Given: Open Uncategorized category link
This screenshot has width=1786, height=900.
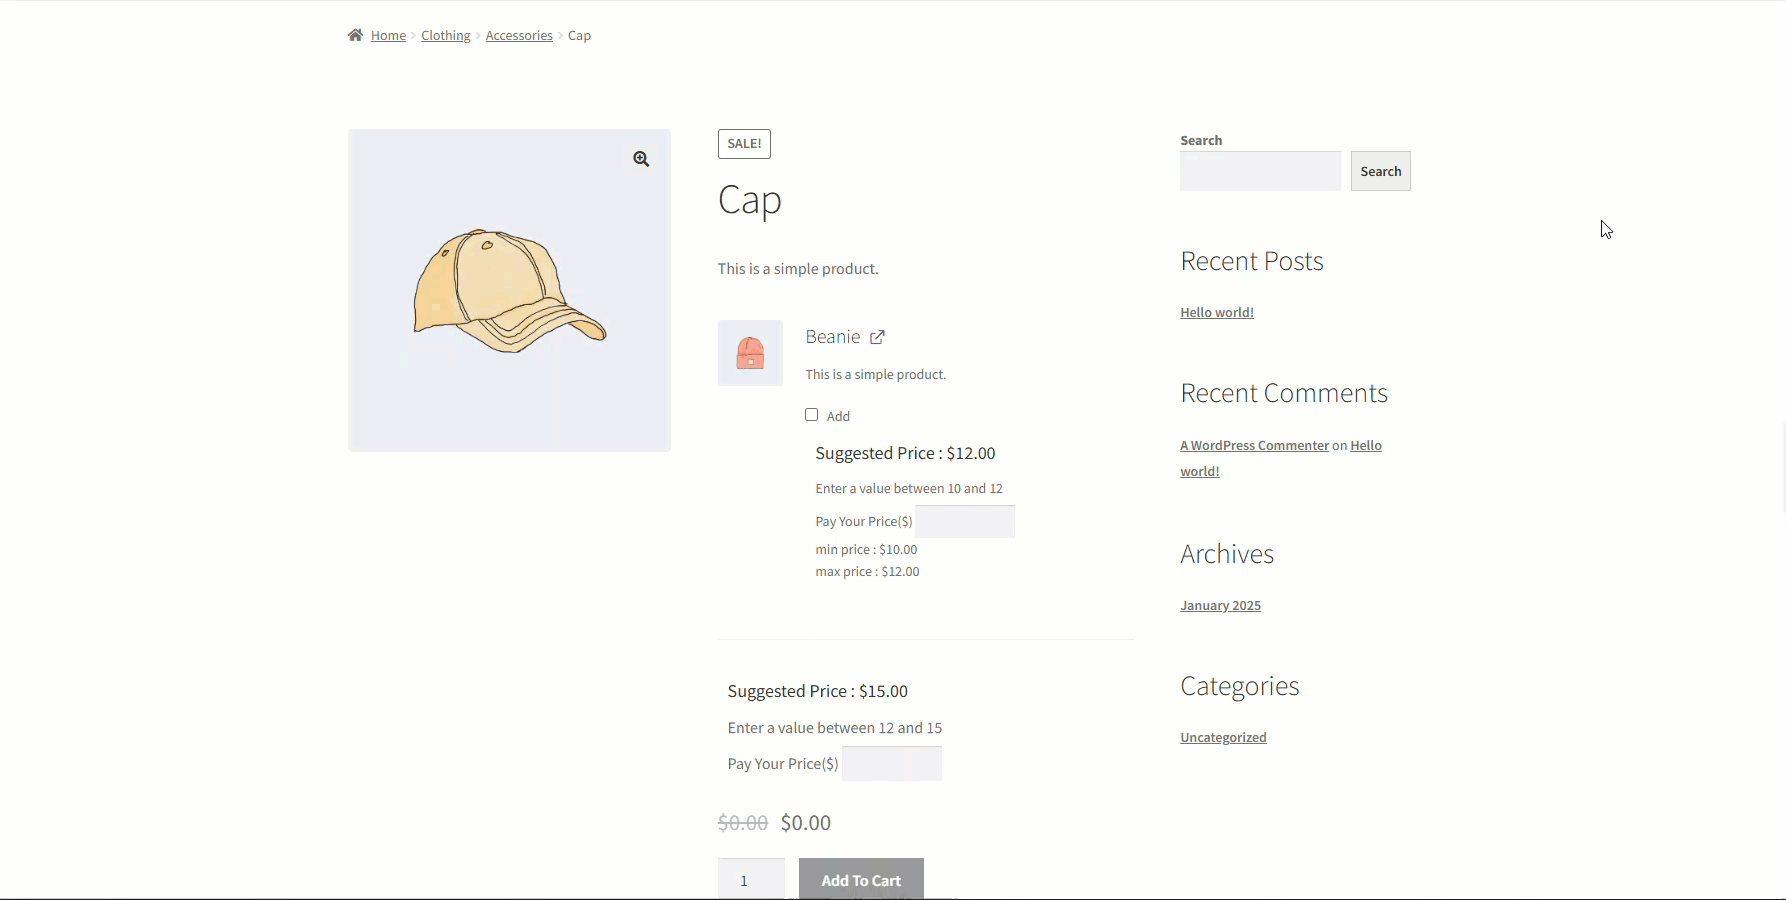Looking at the screenshot, I should 1223,737.
